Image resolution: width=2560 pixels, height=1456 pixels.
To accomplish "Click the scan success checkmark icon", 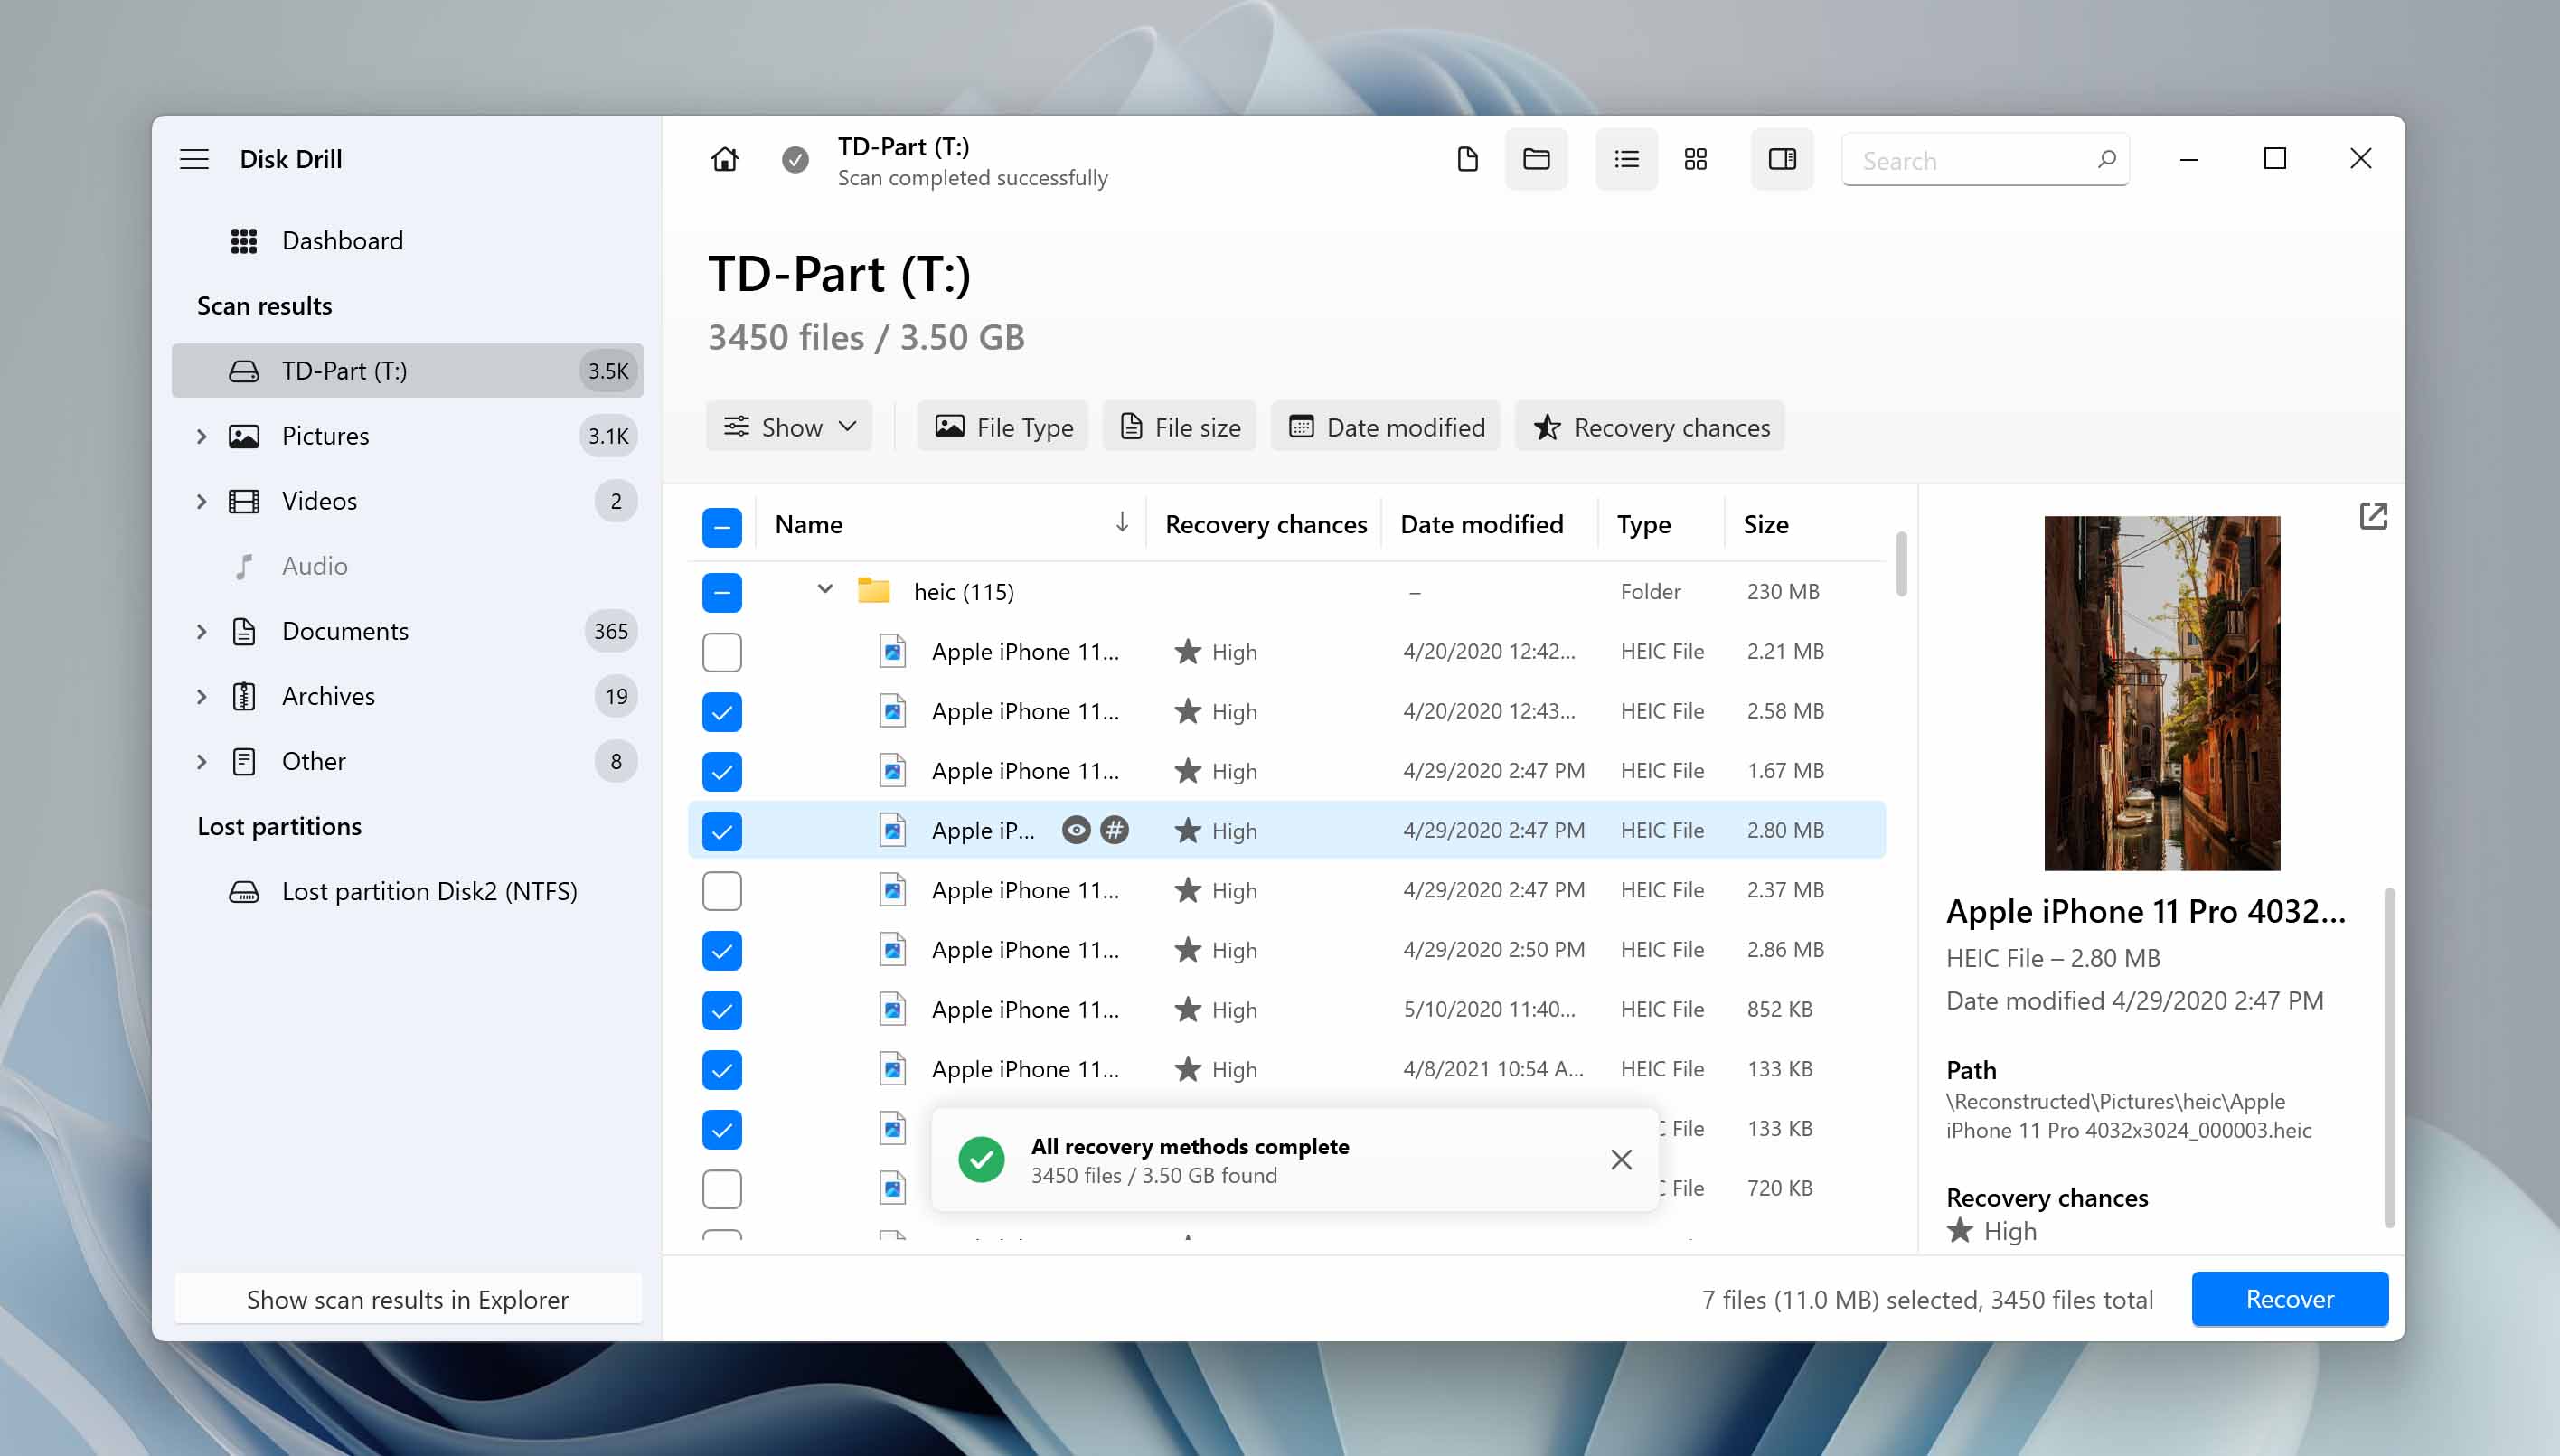I will (795, 160).
